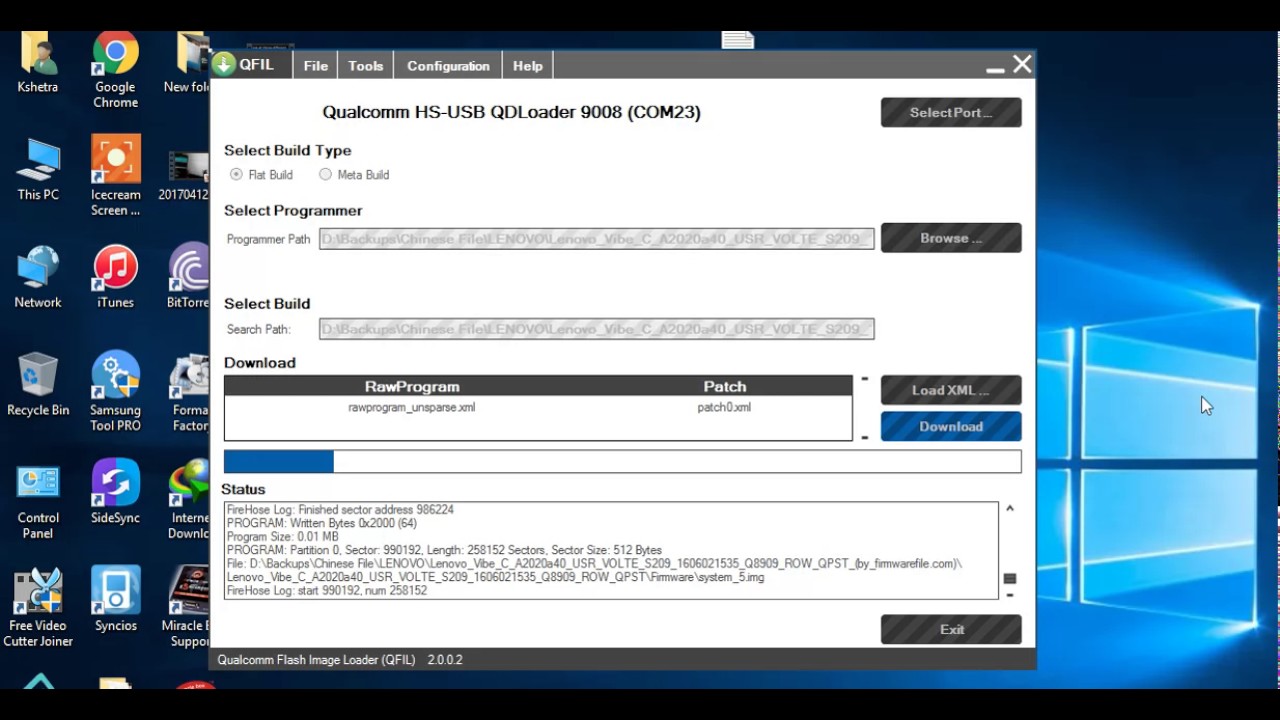Click the minus button below Download
The width and height of the screenshot is (1280, 720).
865,437
